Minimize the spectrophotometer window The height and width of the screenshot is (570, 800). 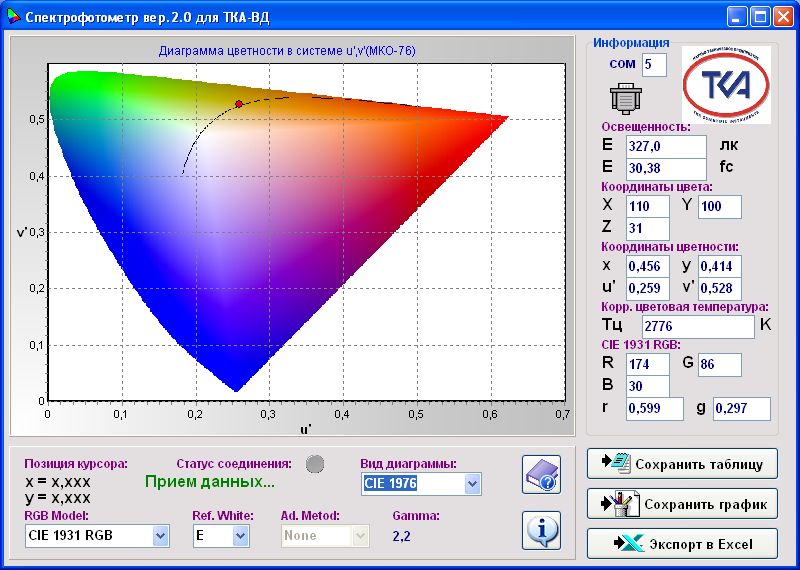coord(738,17)
